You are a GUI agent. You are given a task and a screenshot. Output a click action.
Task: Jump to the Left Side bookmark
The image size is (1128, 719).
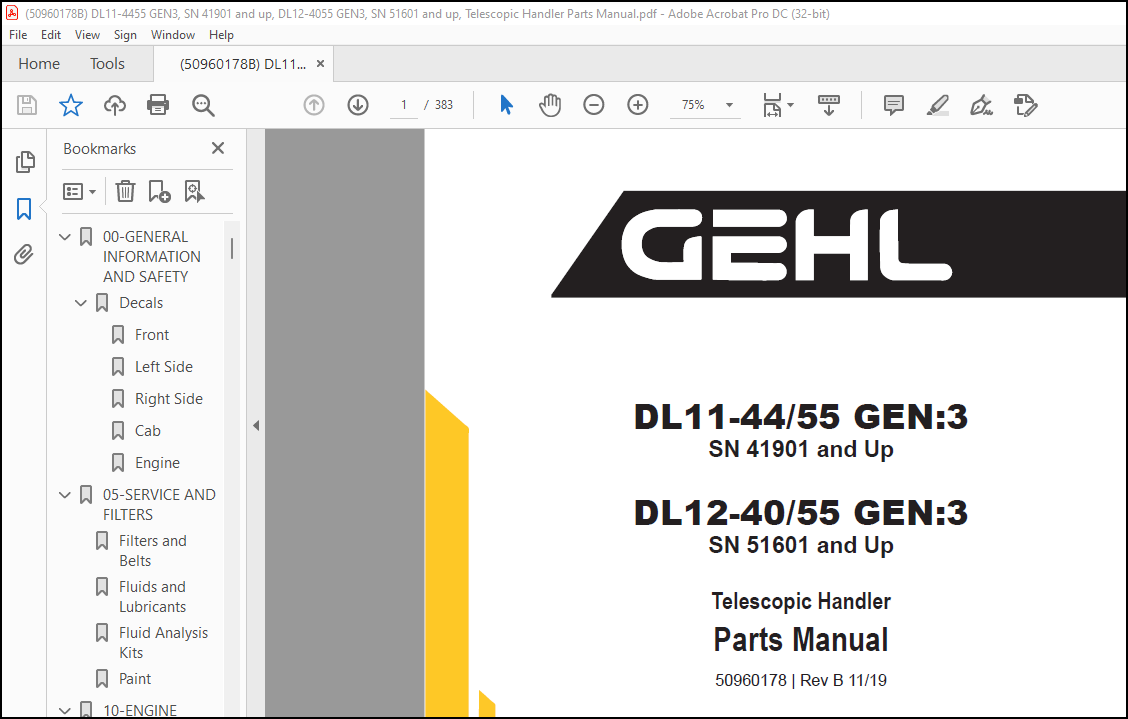164,367
